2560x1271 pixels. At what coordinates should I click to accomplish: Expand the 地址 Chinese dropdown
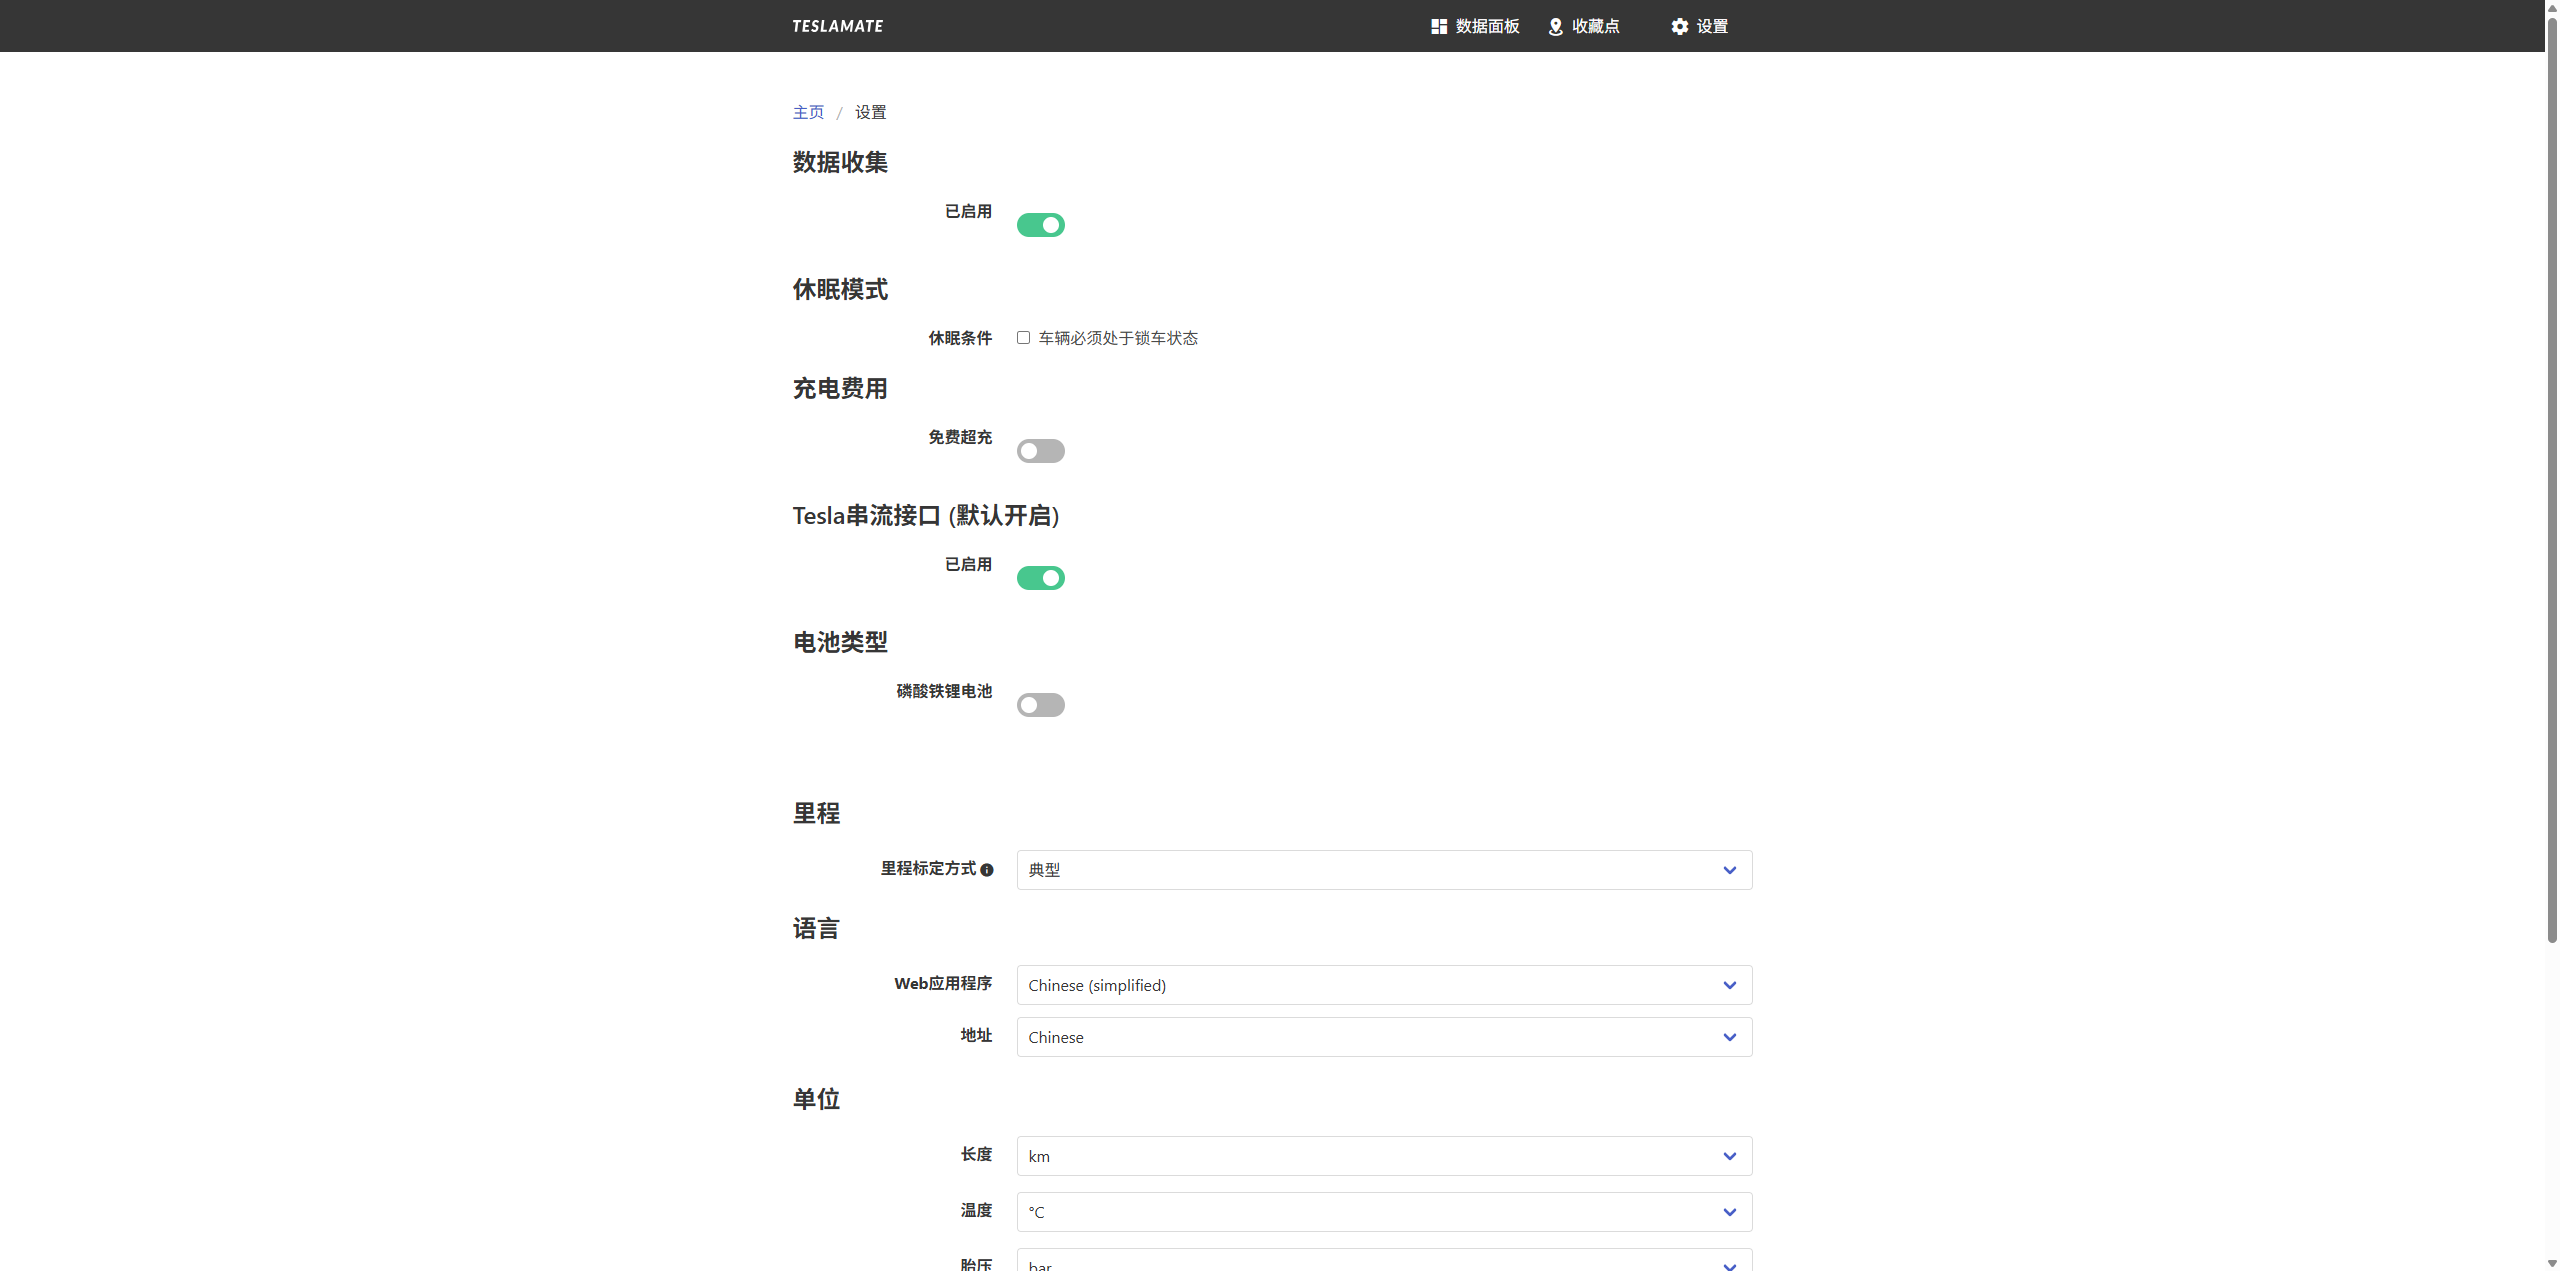click(1383, 1037)
